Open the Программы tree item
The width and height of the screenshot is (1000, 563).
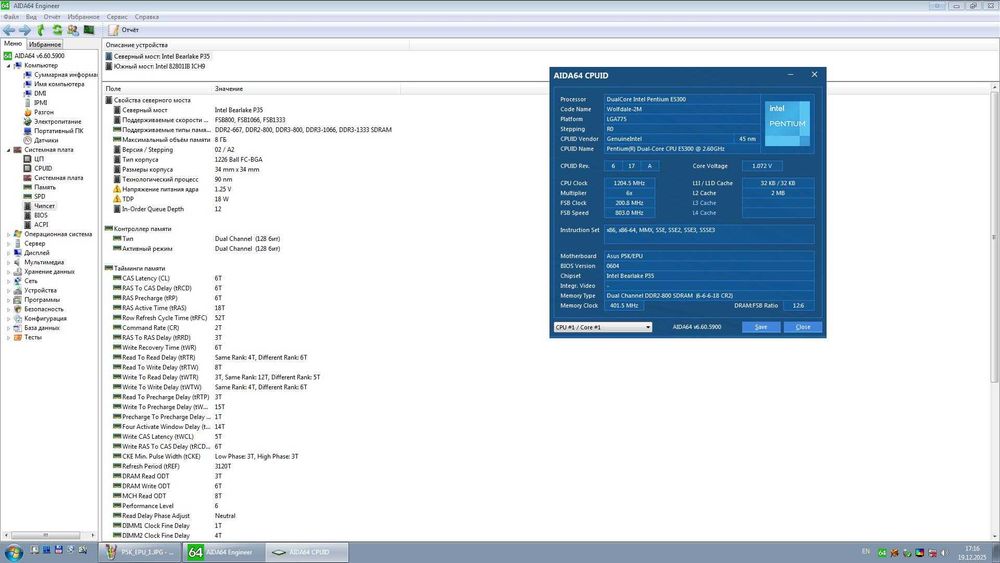tap(37, 300)
